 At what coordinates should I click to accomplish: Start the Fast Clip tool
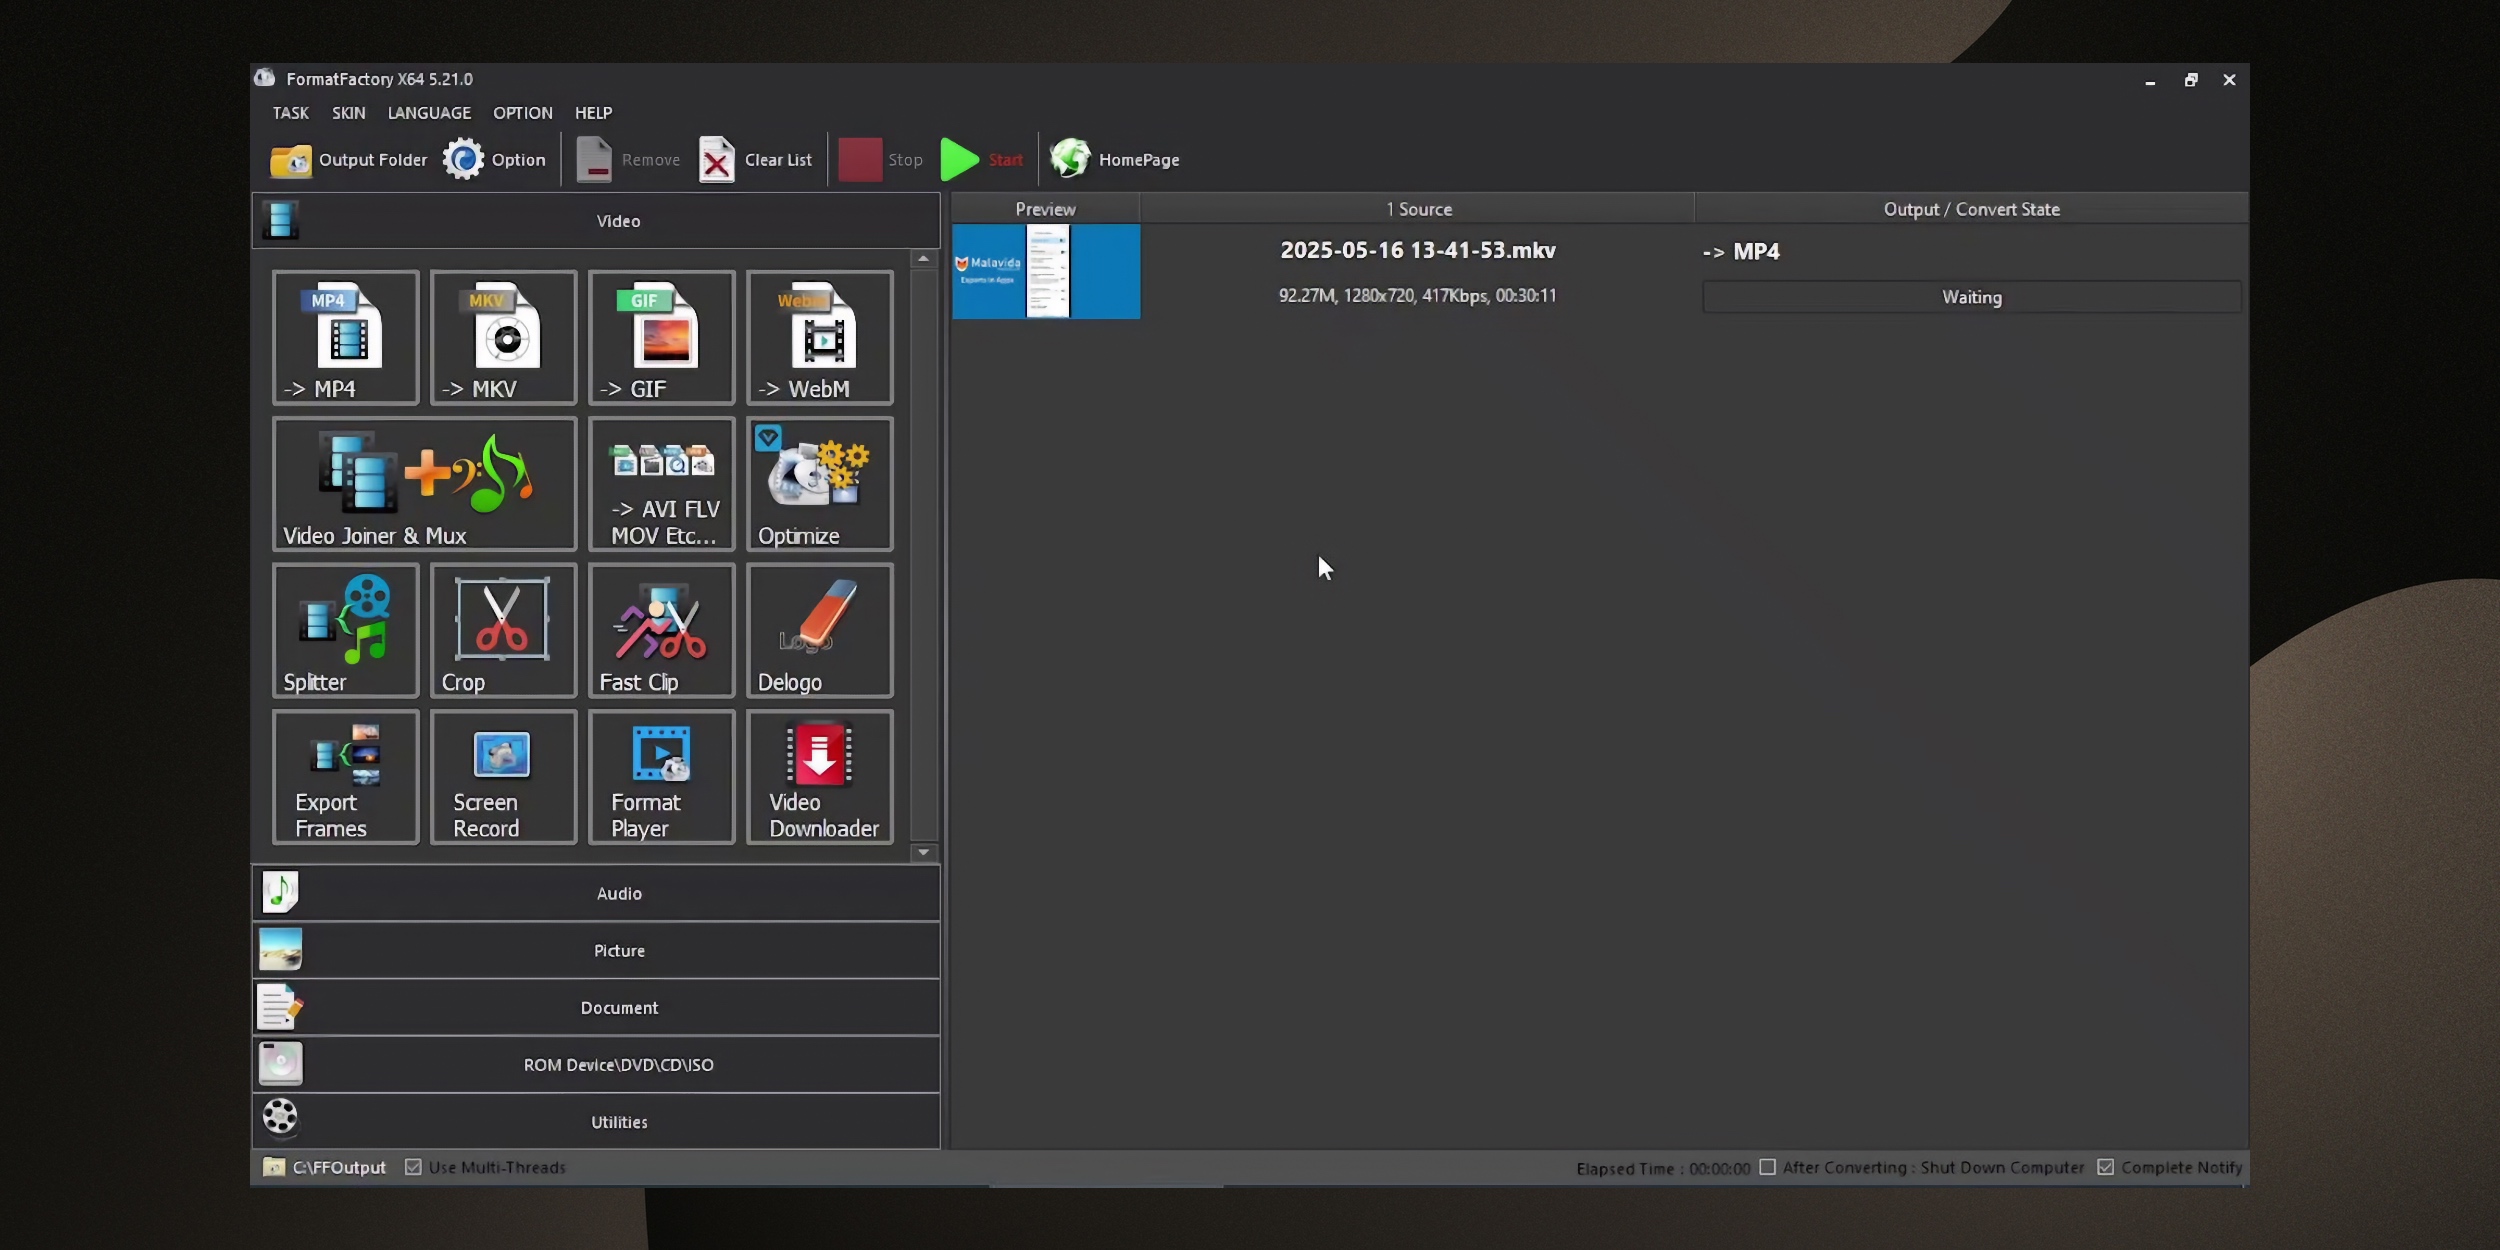point(661,631)
